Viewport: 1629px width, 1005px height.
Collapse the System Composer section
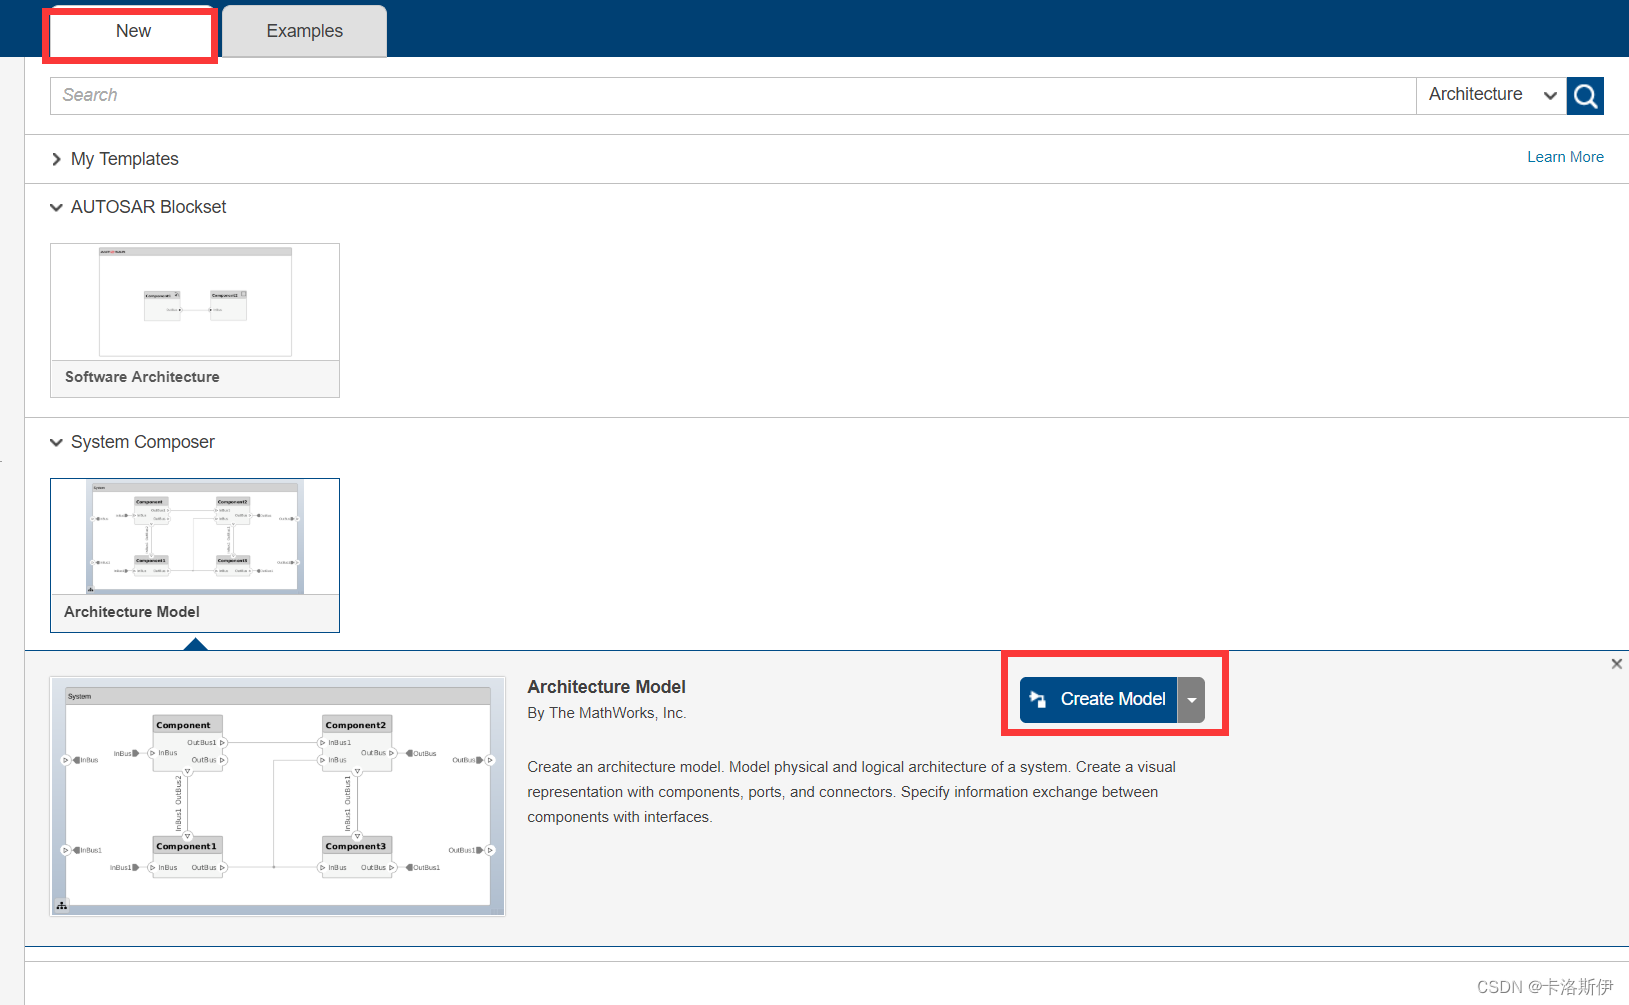(x=132, y=442)
